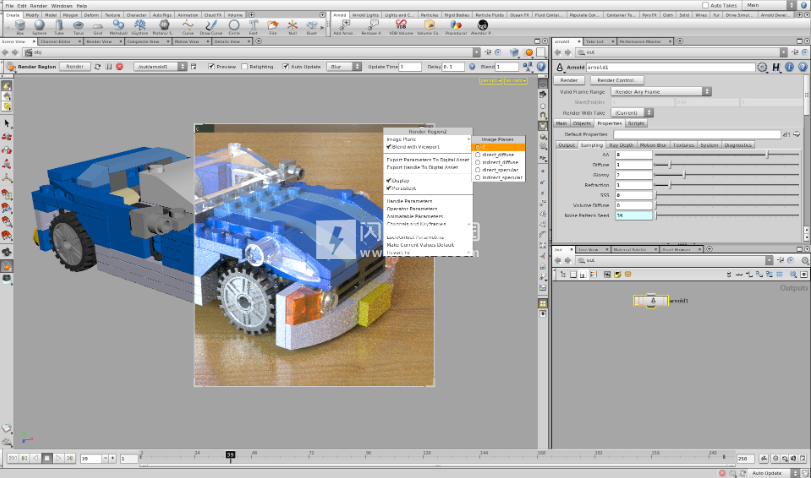Click the Procedural shelf tool
811x478 pixels.
pos(456,27)
